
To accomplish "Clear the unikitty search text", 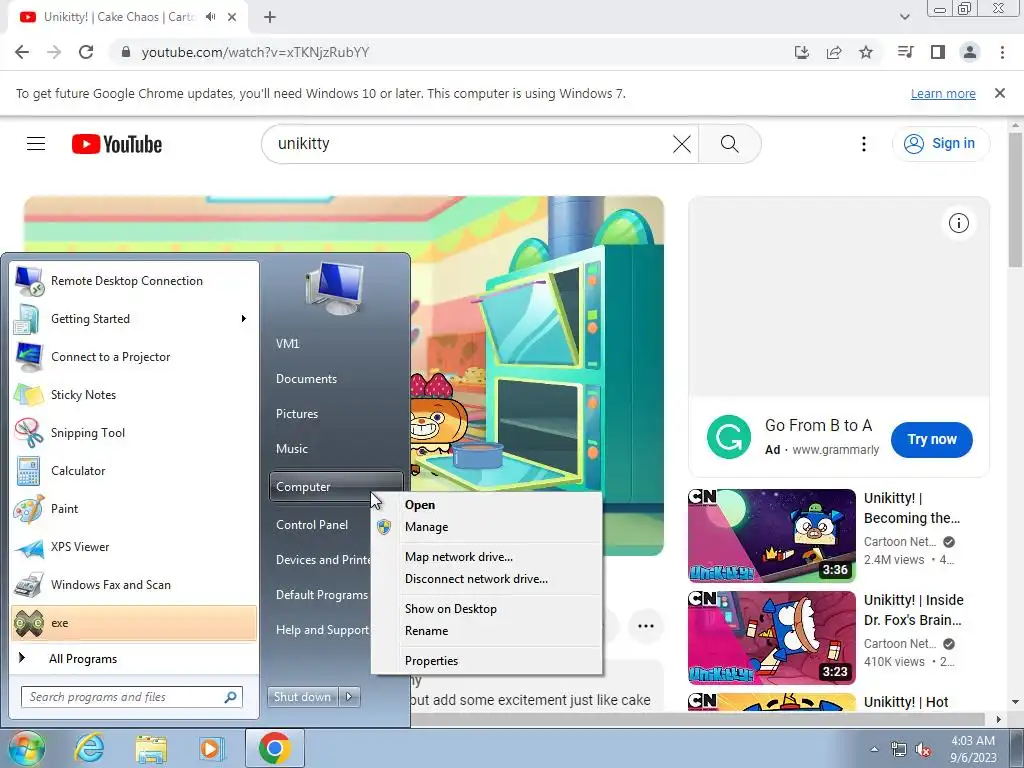I will coord(681,144).
